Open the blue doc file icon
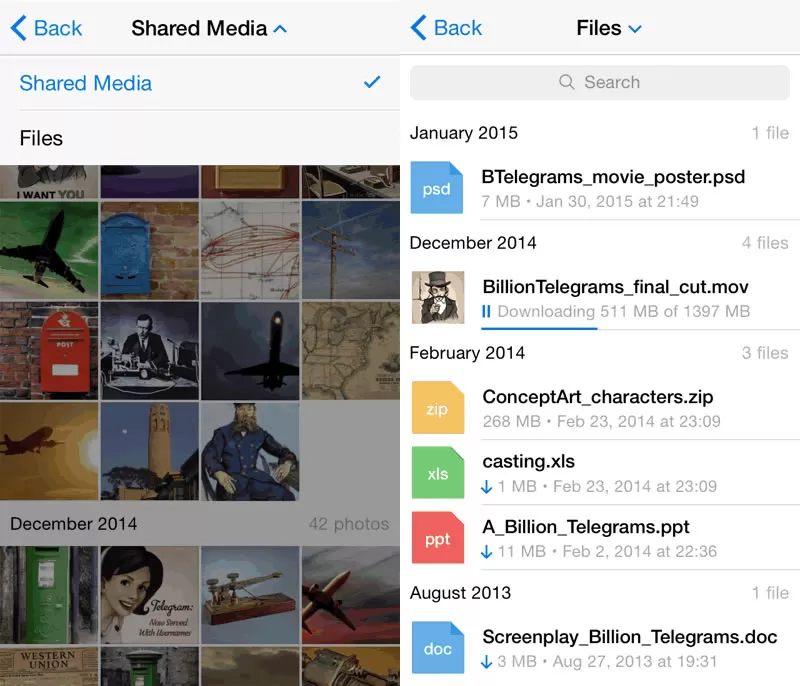Screen dimensions: 800x686 [438, 648]
